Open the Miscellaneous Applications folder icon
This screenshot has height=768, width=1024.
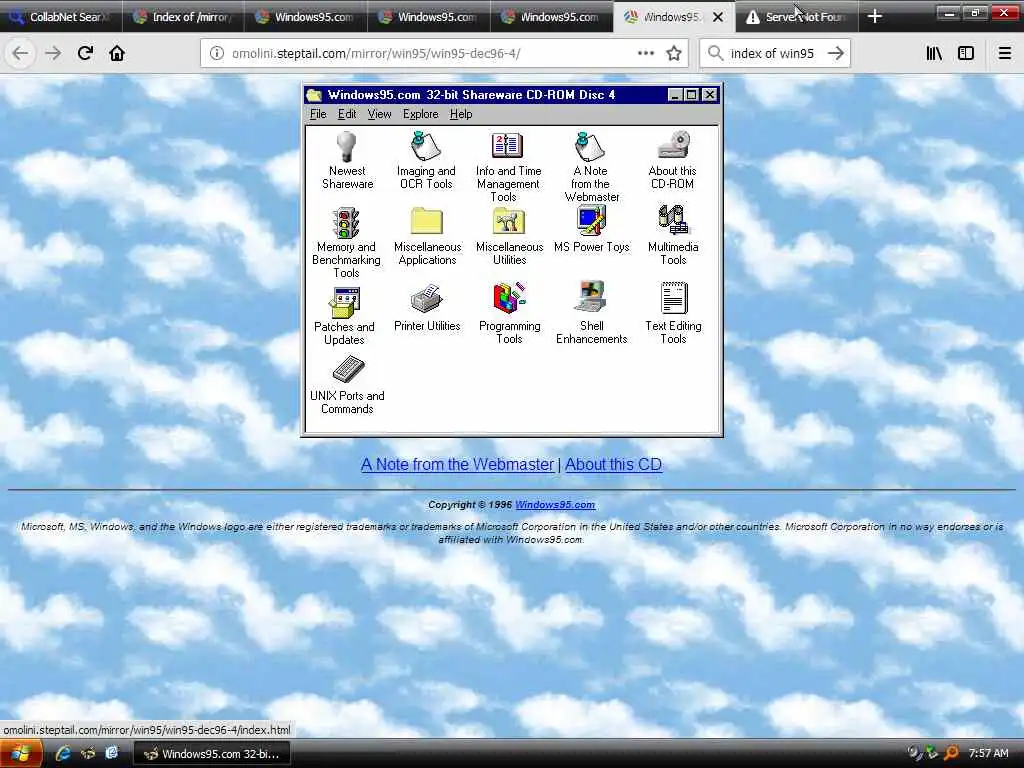(426, 221)
